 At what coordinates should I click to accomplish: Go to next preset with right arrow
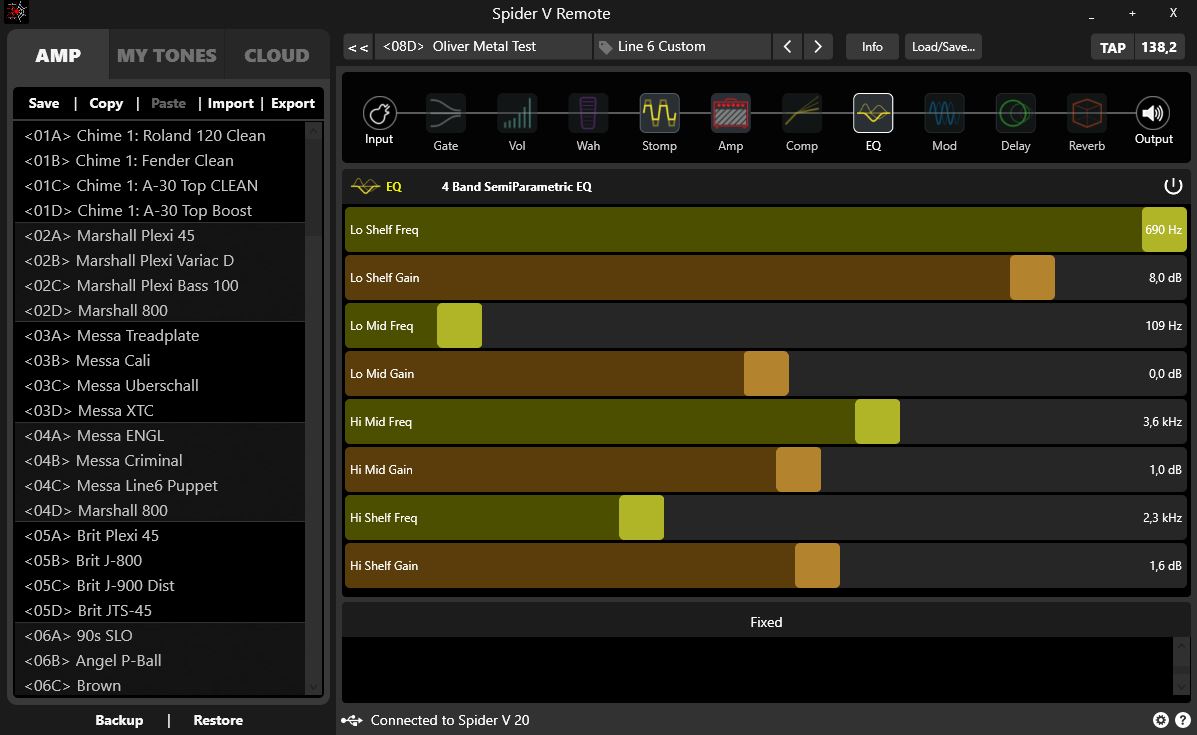pos(818,47)
